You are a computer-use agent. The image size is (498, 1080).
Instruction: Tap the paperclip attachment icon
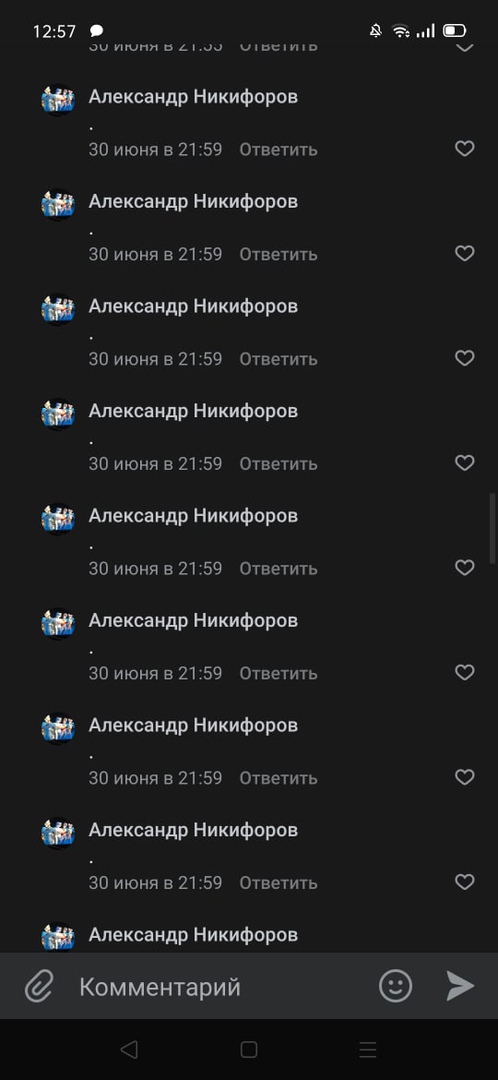pos(39,986)
